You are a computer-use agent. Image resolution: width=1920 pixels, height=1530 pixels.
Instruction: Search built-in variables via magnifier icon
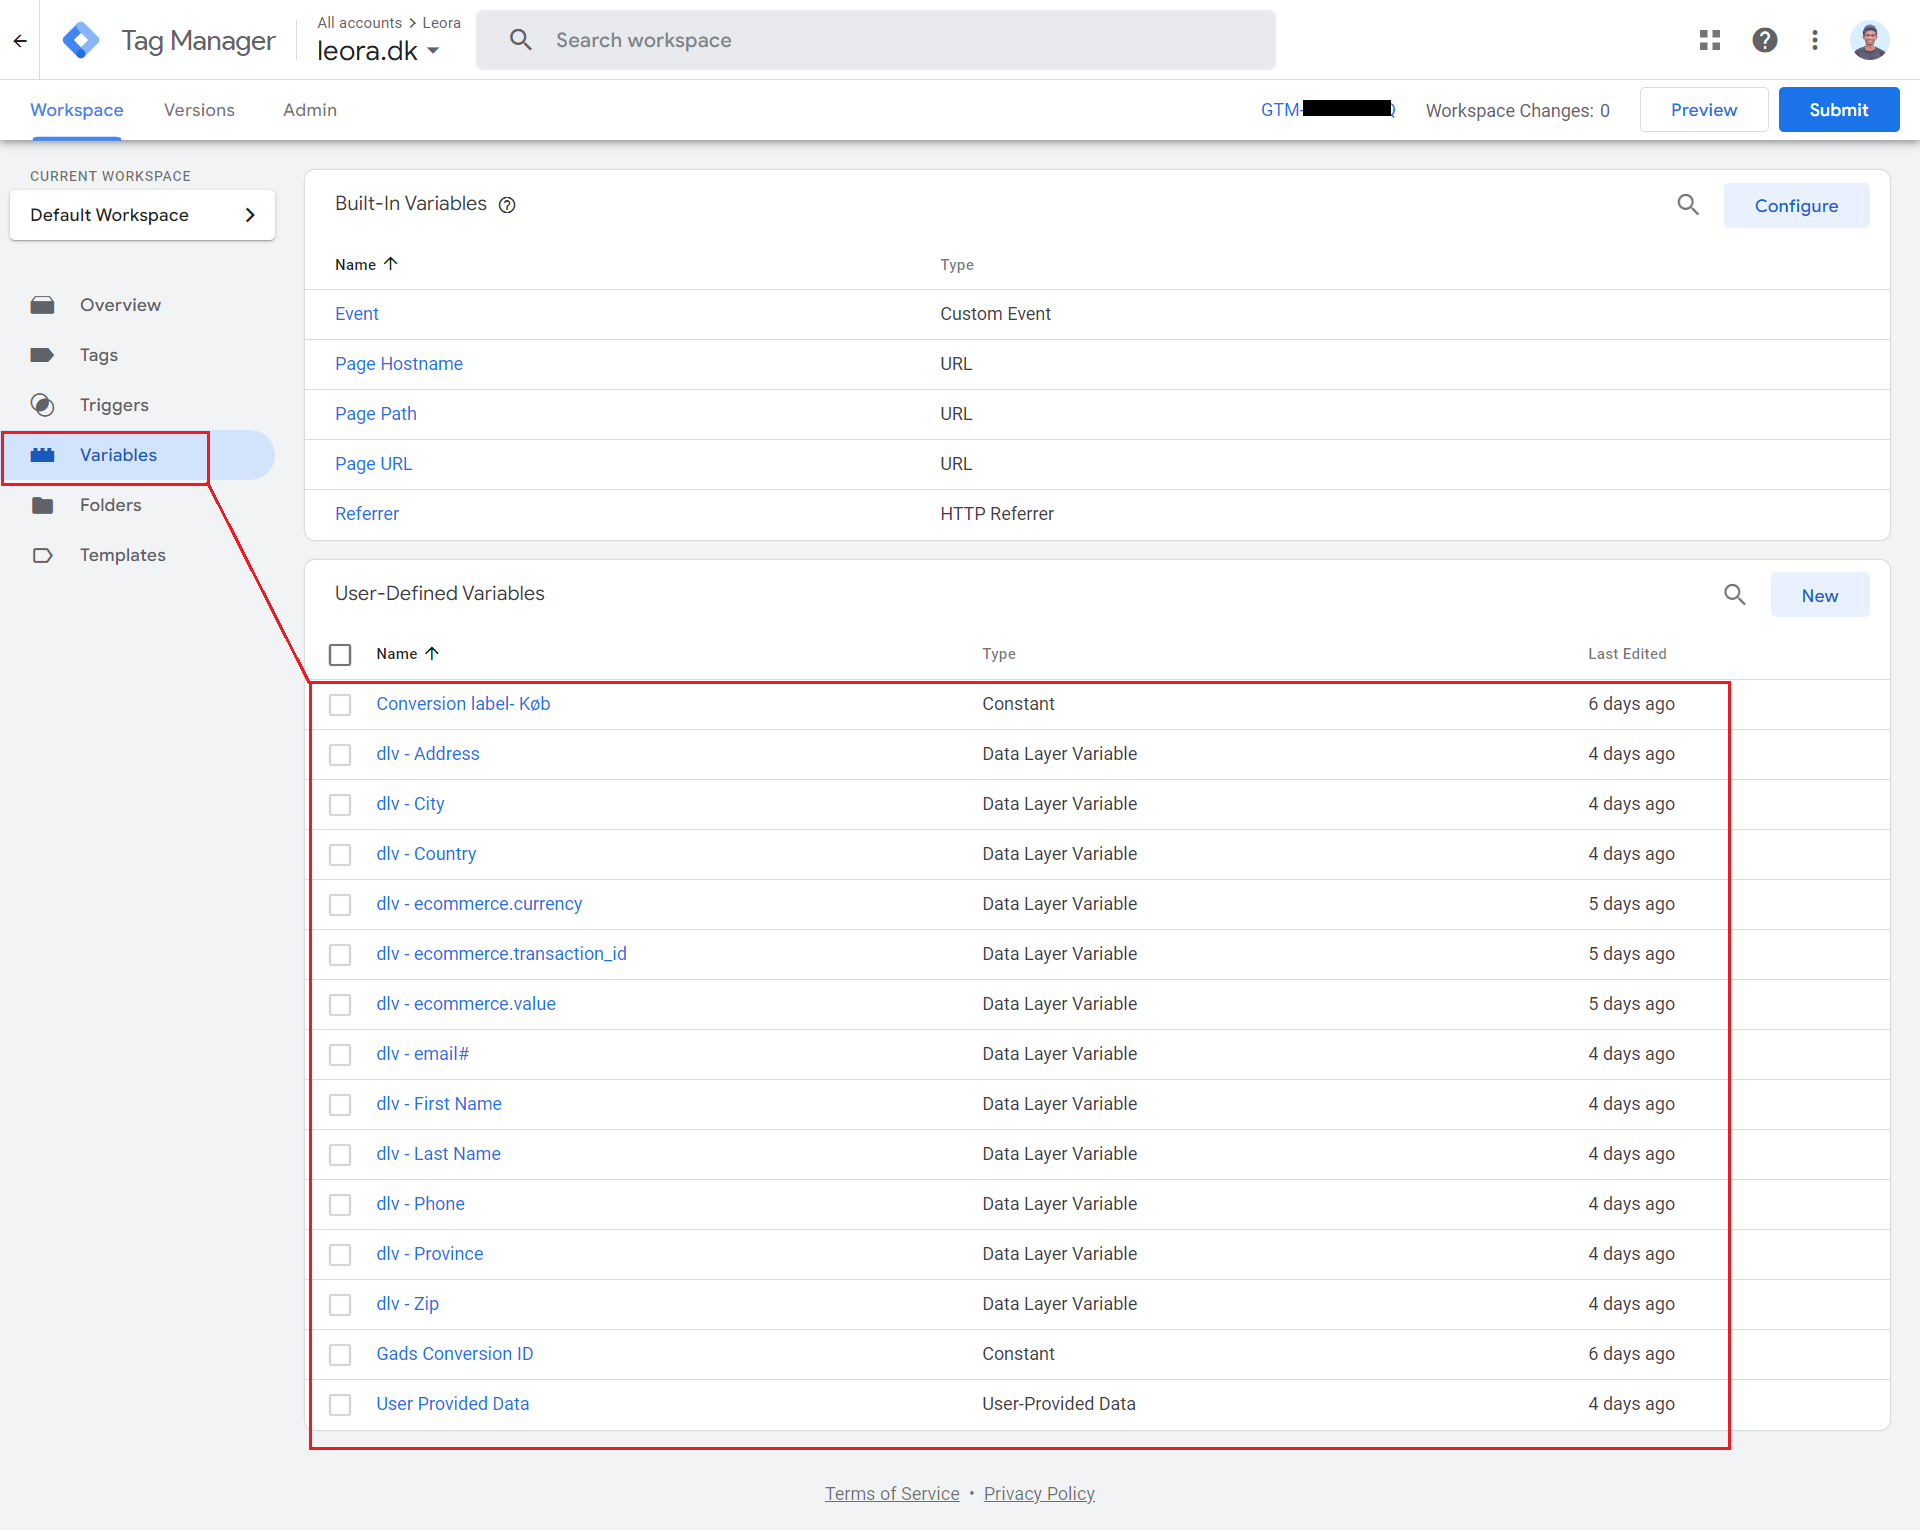click(x=1688, y=205)
